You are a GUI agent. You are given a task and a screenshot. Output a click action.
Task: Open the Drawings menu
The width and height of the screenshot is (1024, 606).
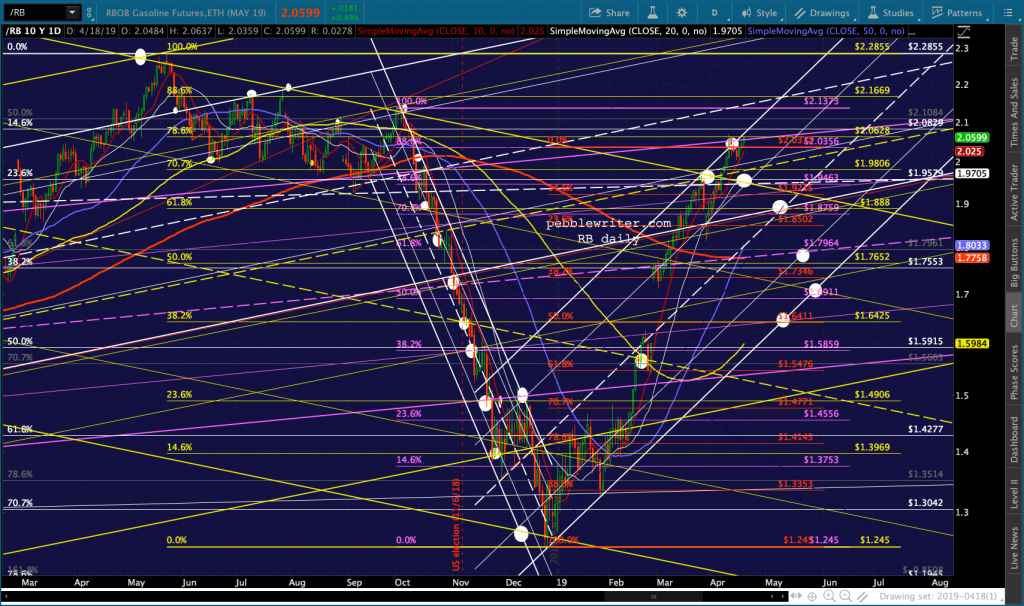(x=822, y=12)
